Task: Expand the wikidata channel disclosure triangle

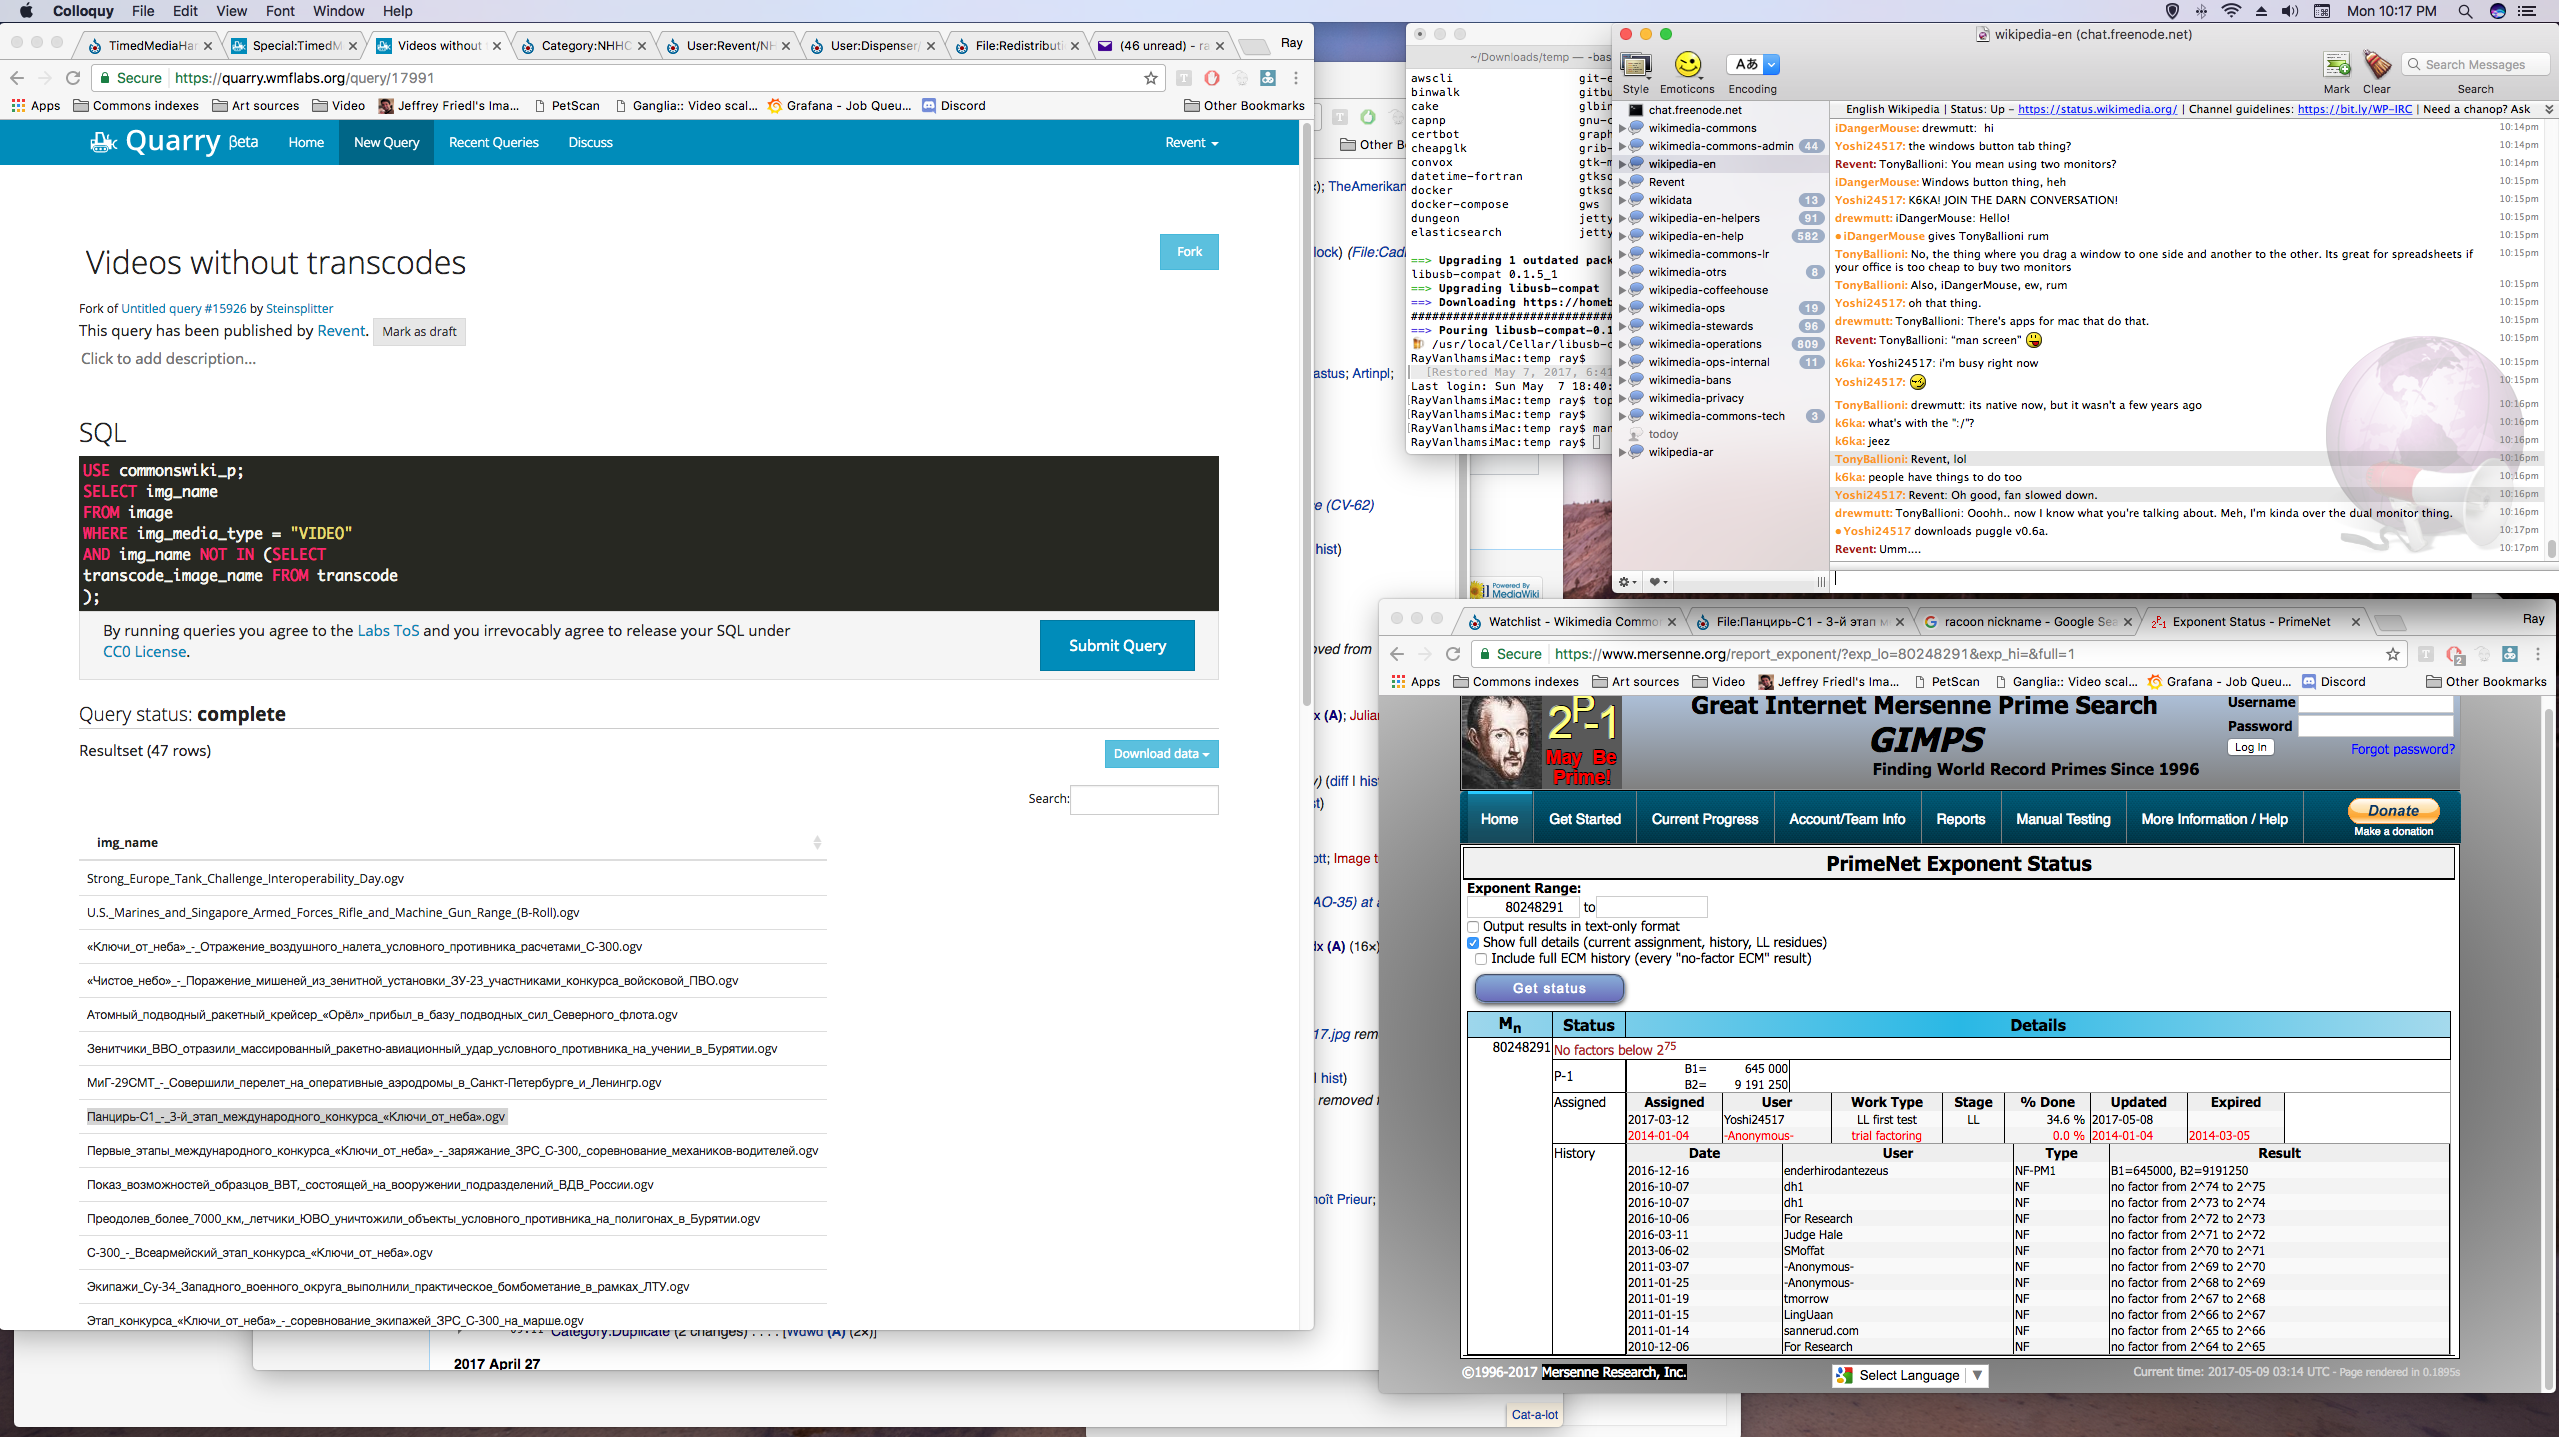Action: point(1622,200)
